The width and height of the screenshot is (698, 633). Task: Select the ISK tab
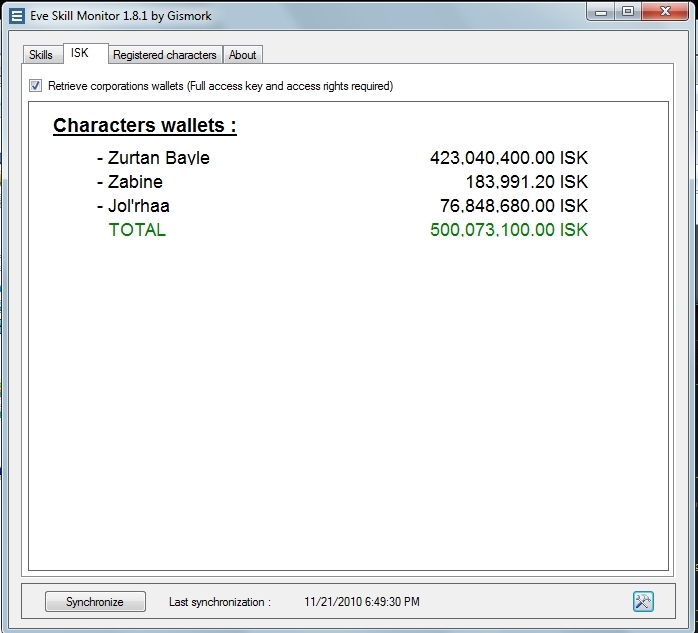pos(85,53)
